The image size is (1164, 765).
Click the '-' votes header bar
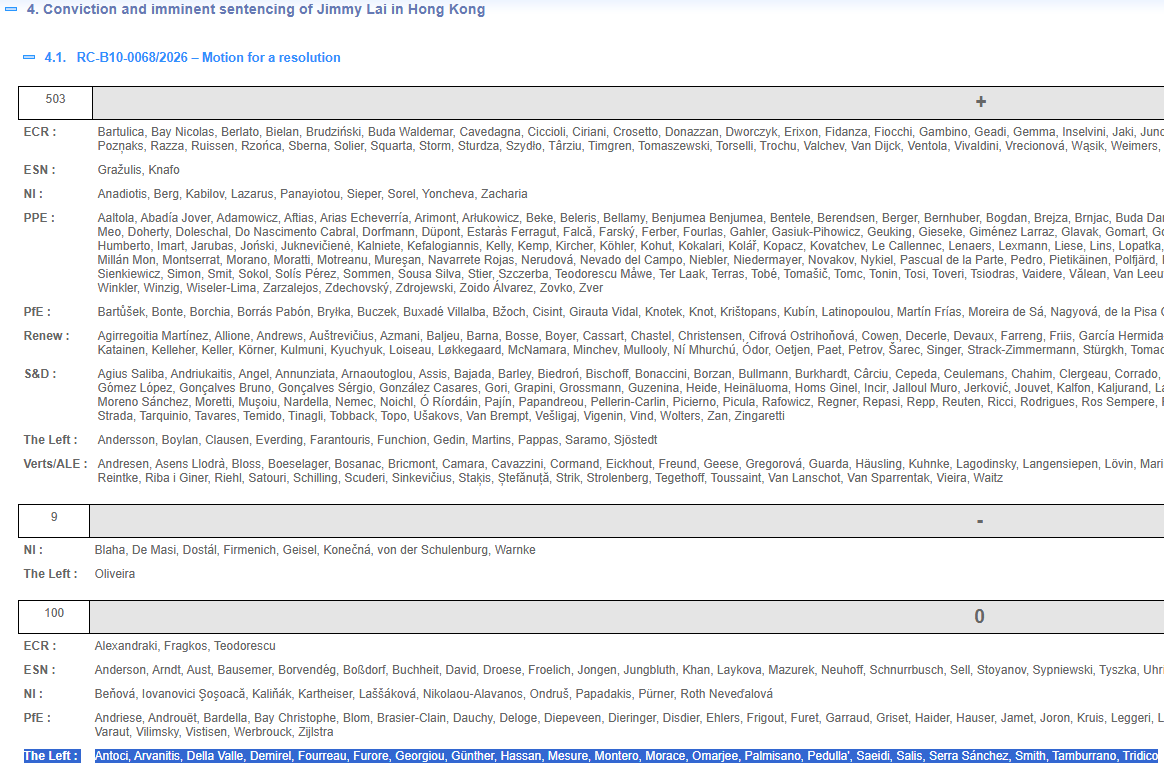[627, 521]
